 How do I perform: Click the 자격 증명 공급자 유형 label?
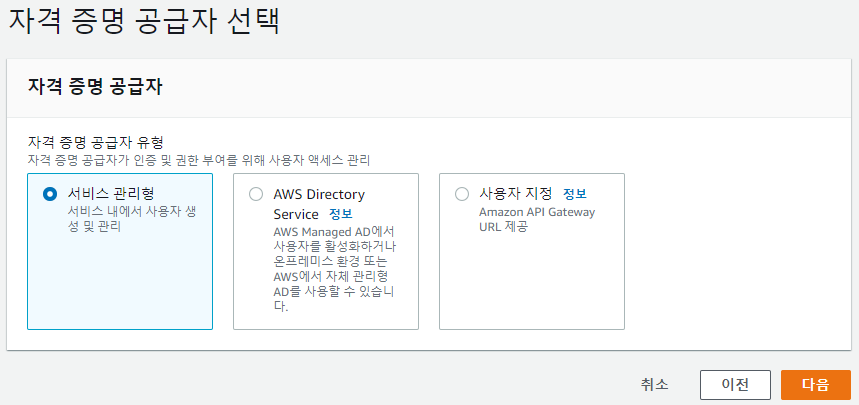point(95,143)
